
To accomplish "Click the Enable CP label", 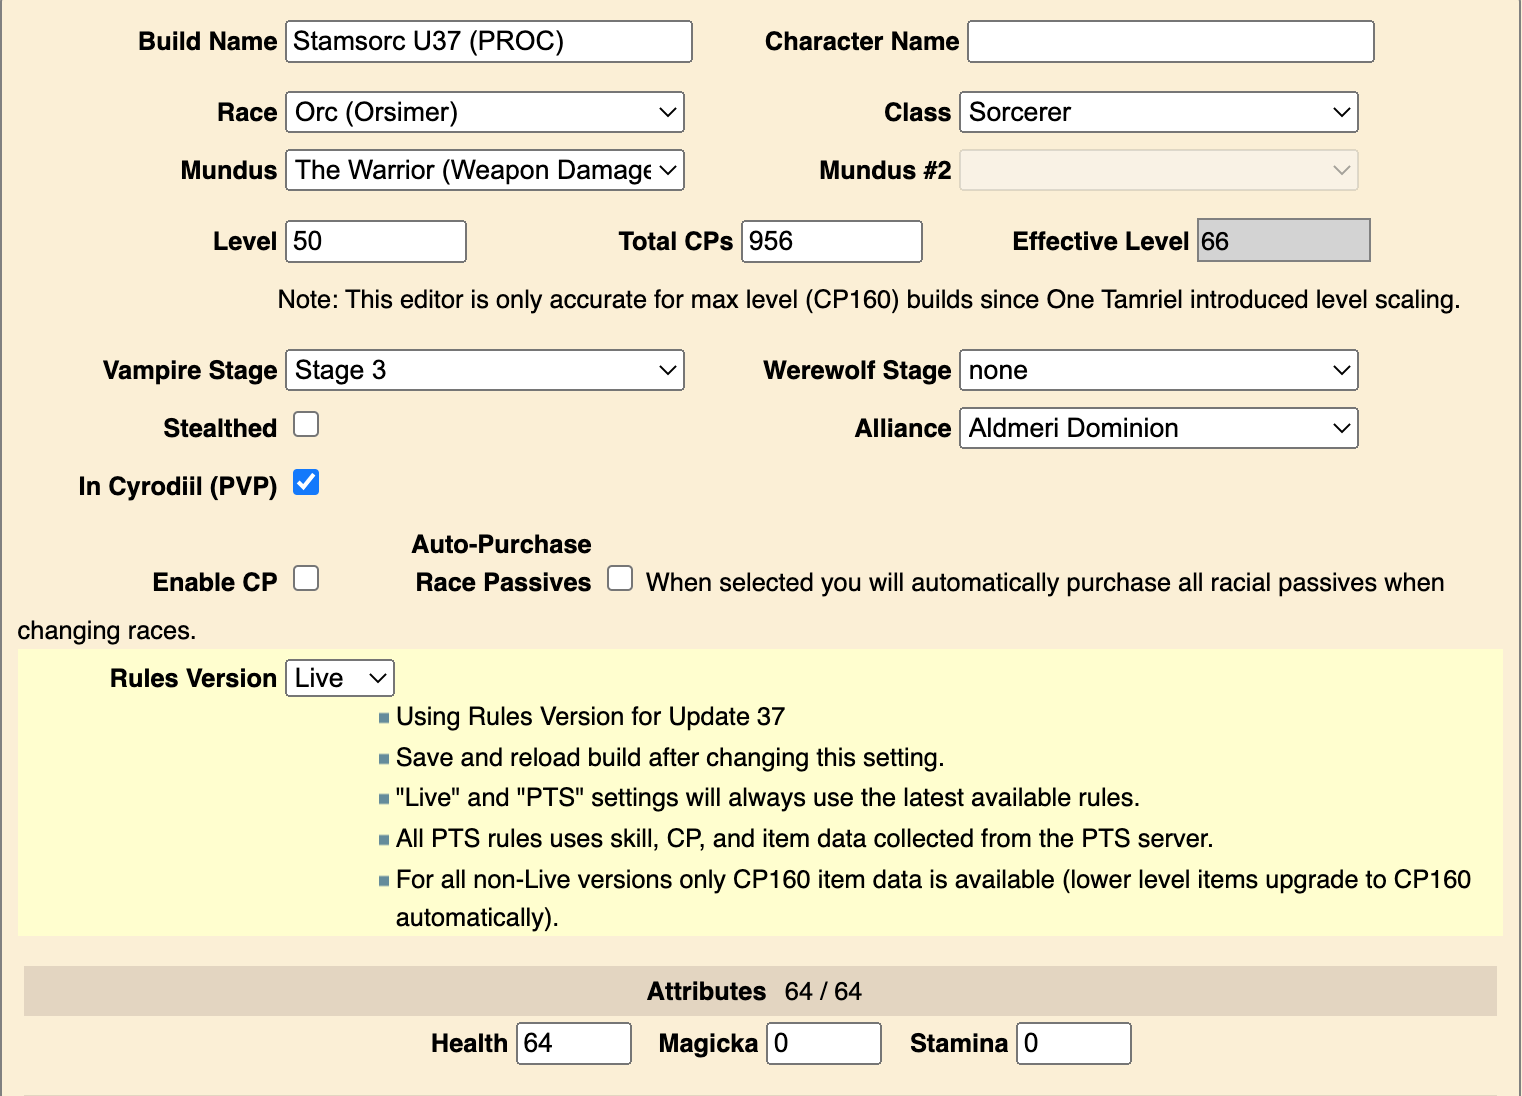I will click(215, 582).
